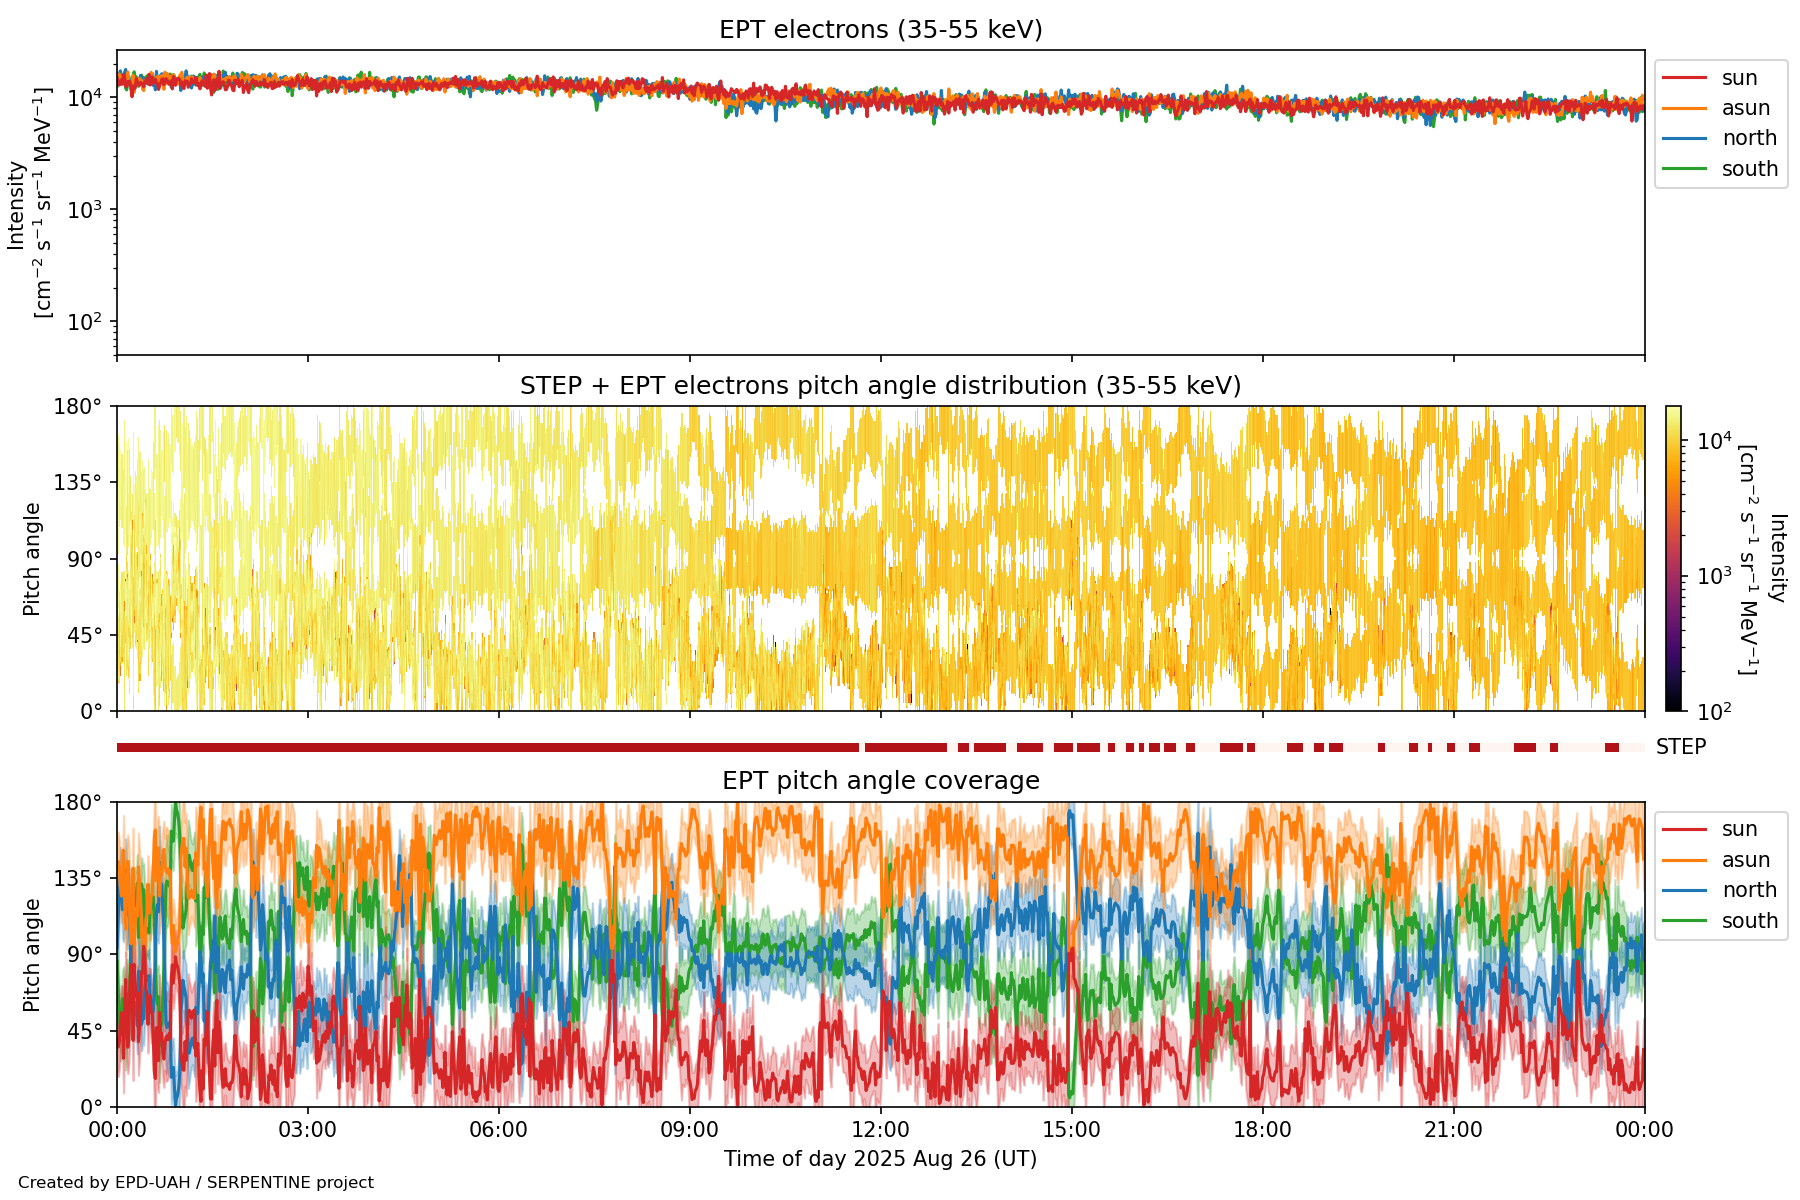Click the 'EPT electrons (35-55 keV)' title
This screenshot has width=1800, height=1200.
pos(880,30)
